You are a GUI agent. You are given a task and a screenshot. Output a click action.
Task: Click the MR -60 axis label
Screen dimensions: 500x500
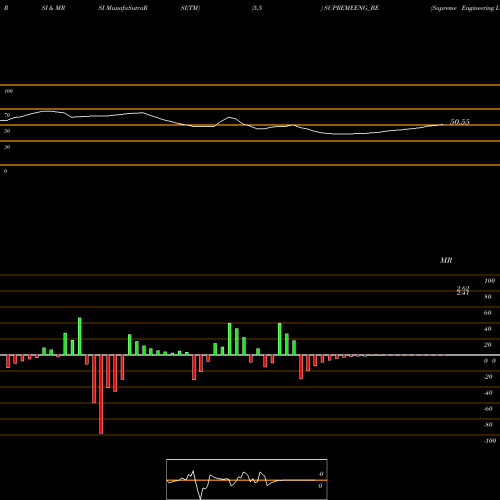488,409
